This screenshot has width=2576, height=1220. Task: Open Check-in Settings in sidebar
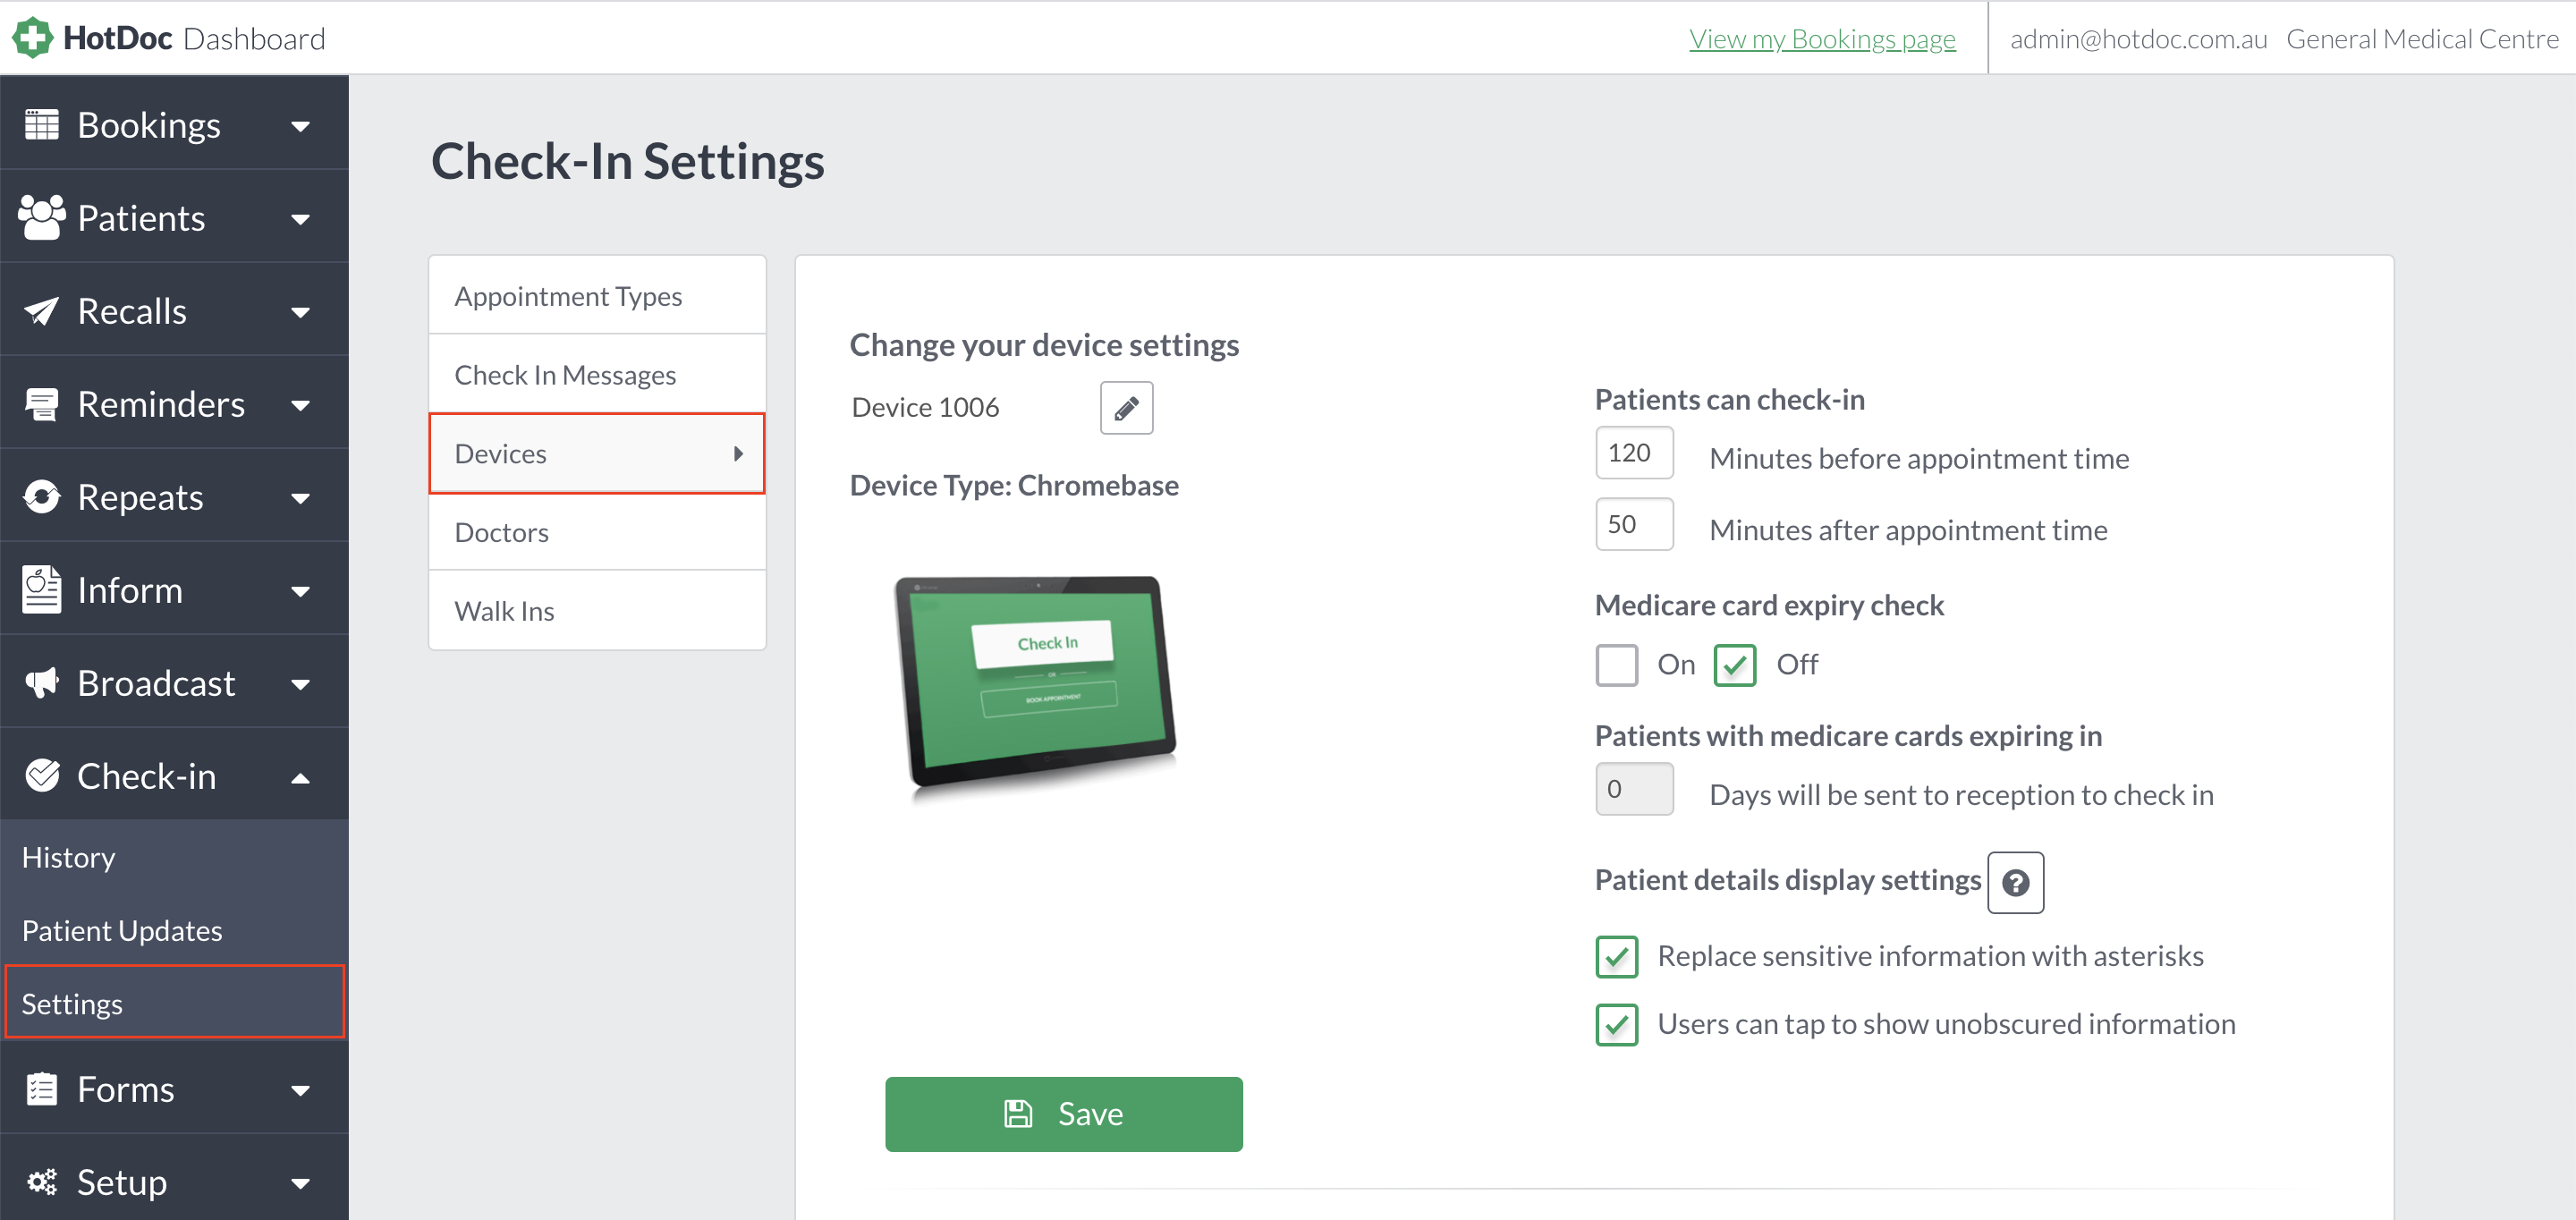(174, 1003)
